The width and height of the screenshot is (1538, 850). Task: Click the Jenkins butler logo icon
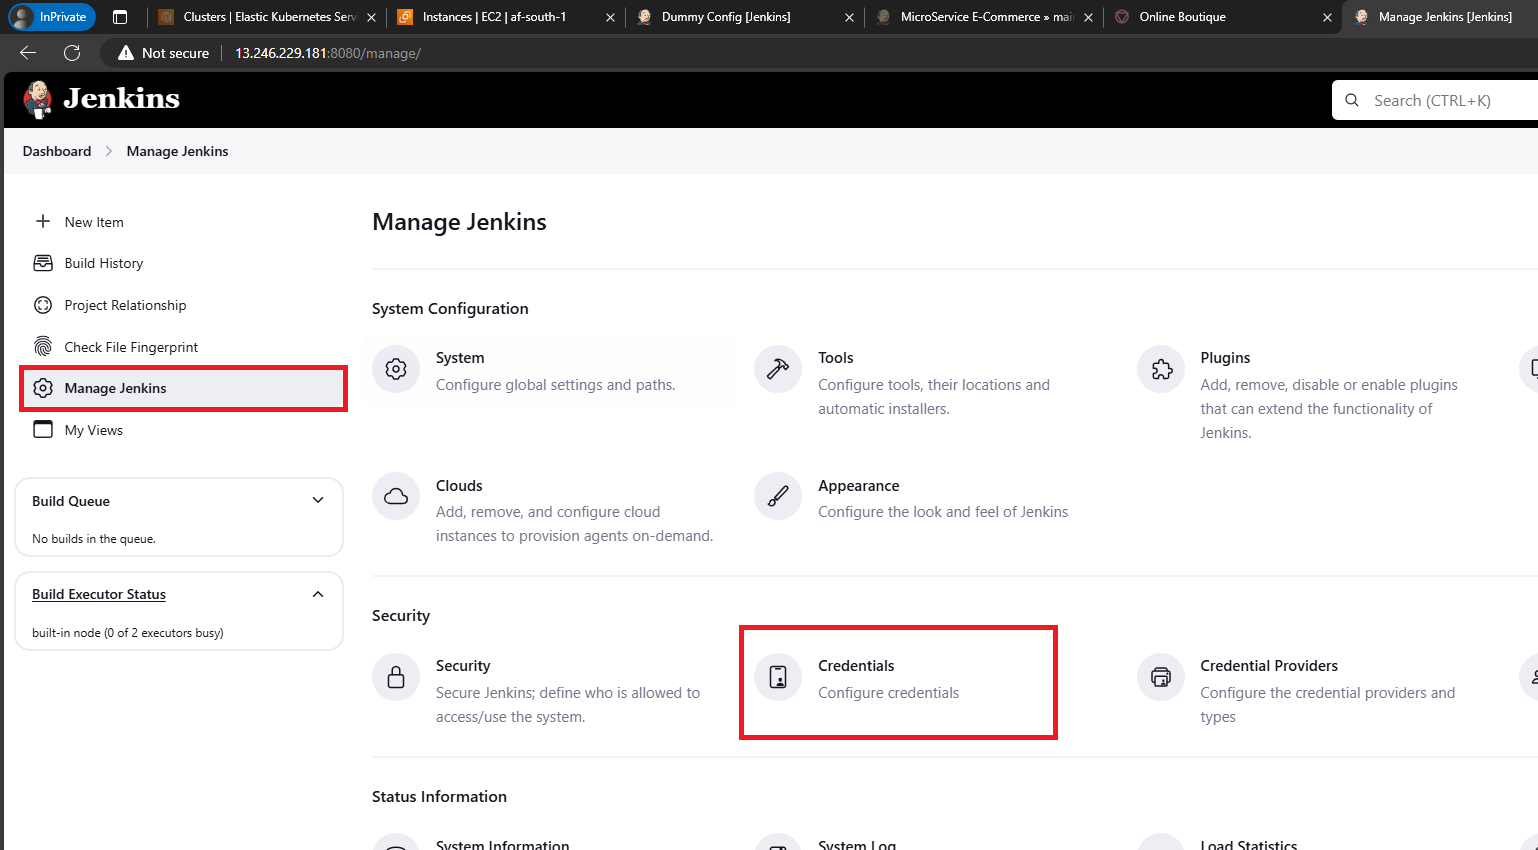38,99
